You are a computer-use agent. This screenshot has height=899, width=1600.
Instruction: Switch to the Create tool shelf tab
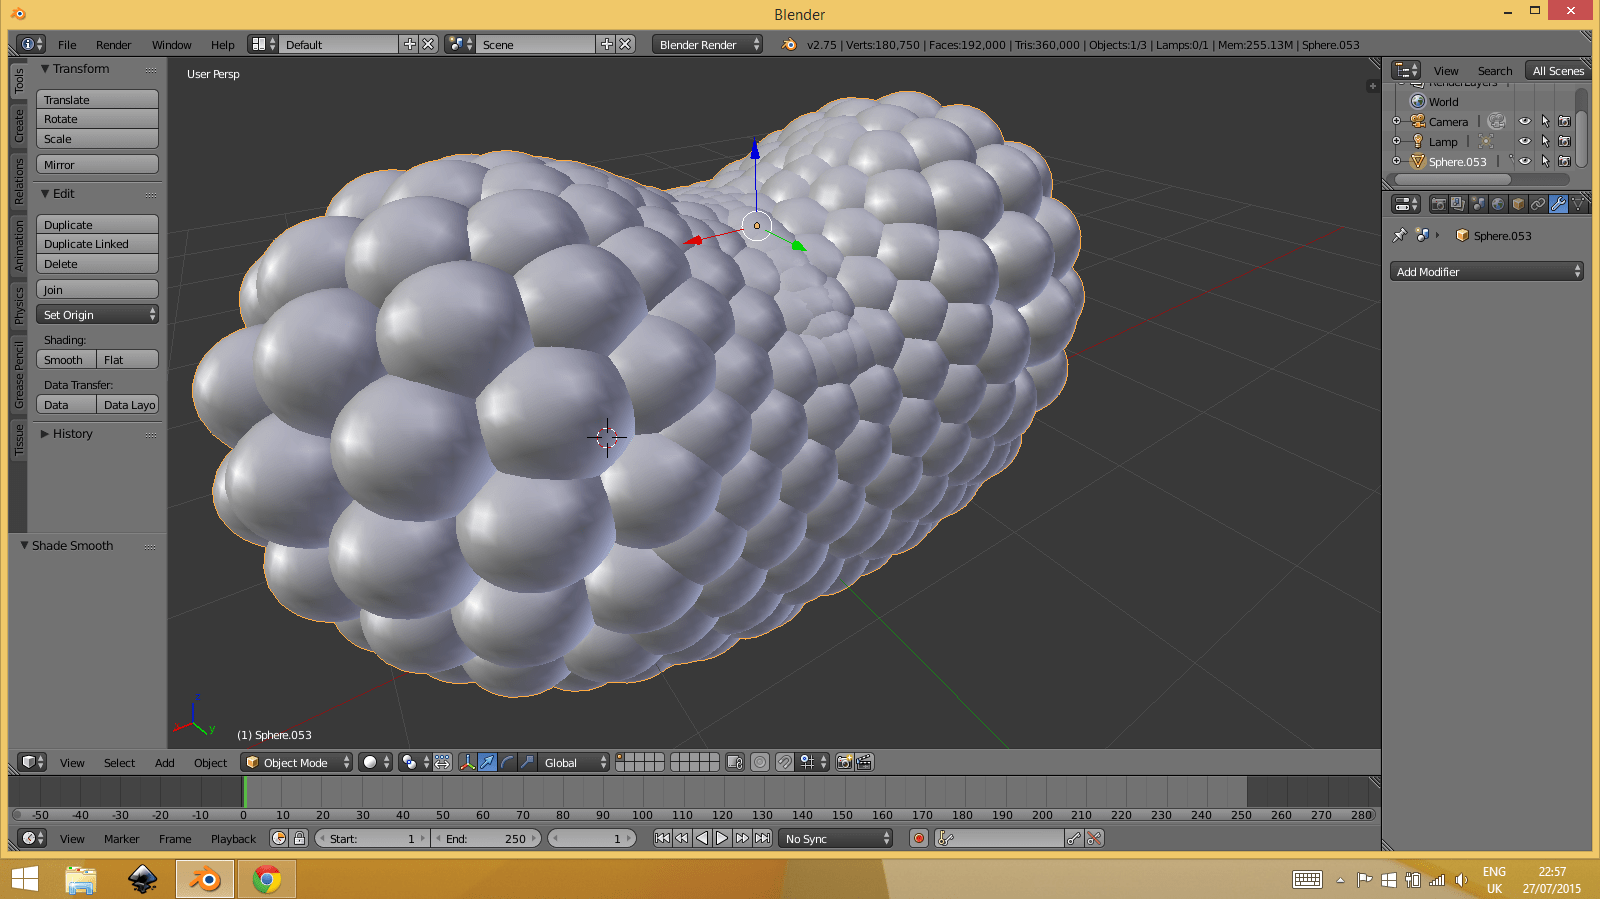coord(19,126)
